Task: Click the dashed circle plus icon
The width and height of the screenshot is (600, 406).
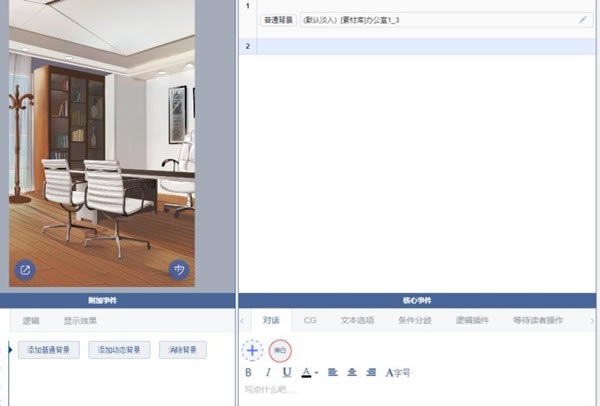Action: [x=253, y=351]
